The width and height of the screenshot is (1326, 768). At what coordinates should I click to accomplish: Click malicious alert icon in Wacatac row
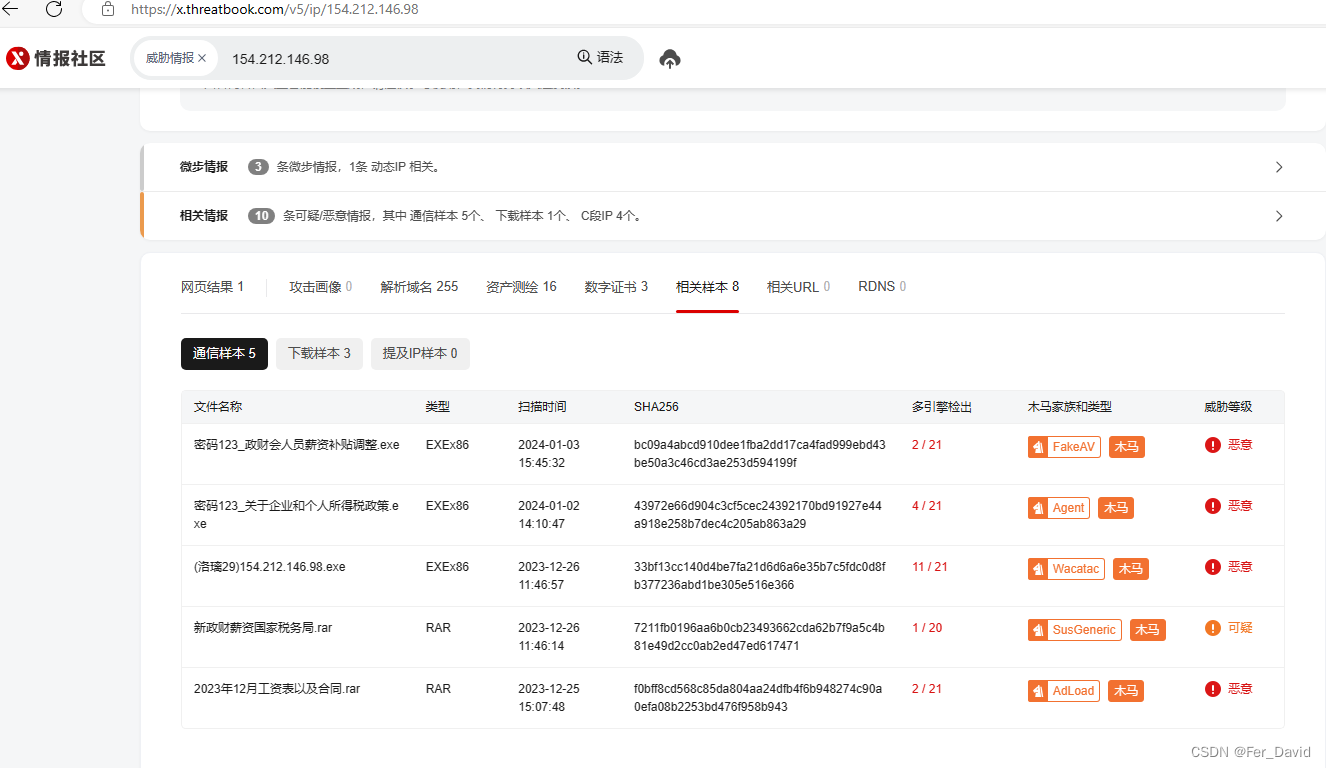coord(1213,567)
